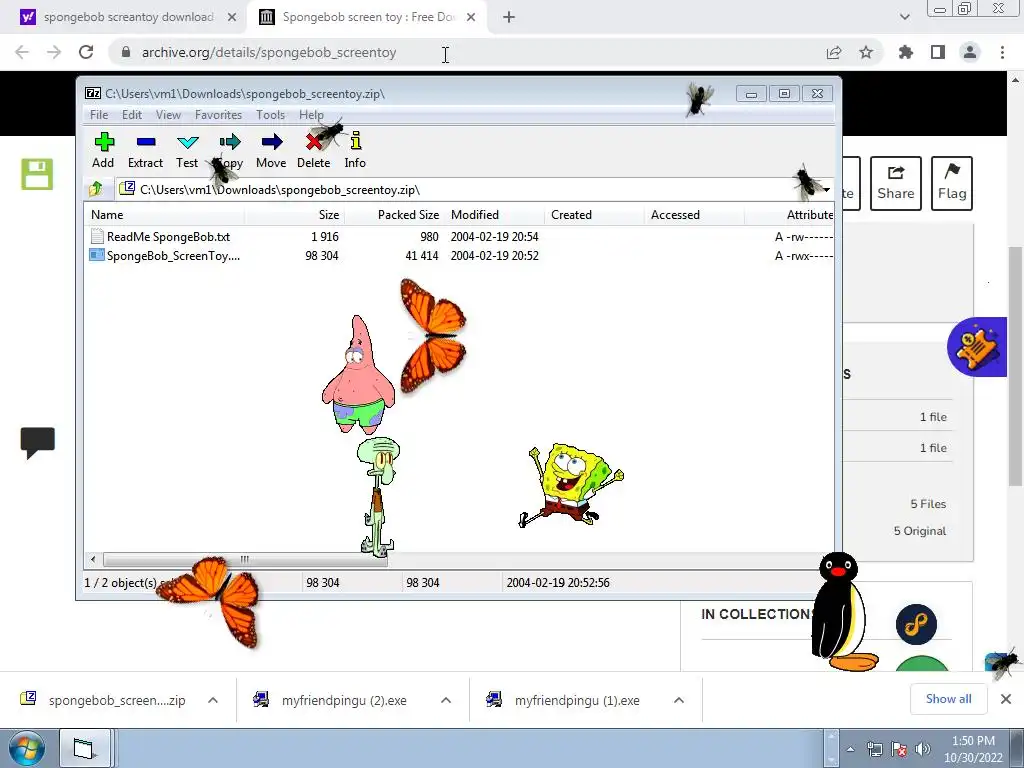
Task: Click the Share button on archive.org page
Action: coord(895,183)
